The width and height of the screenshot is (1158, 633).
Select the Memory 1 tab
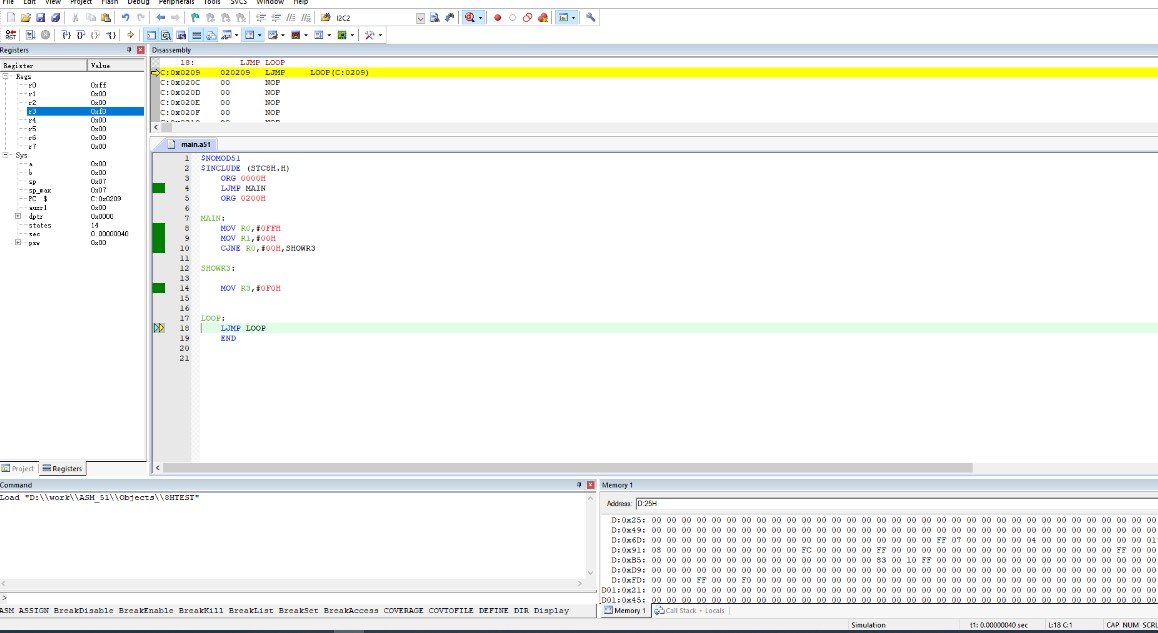click(624, 610)
